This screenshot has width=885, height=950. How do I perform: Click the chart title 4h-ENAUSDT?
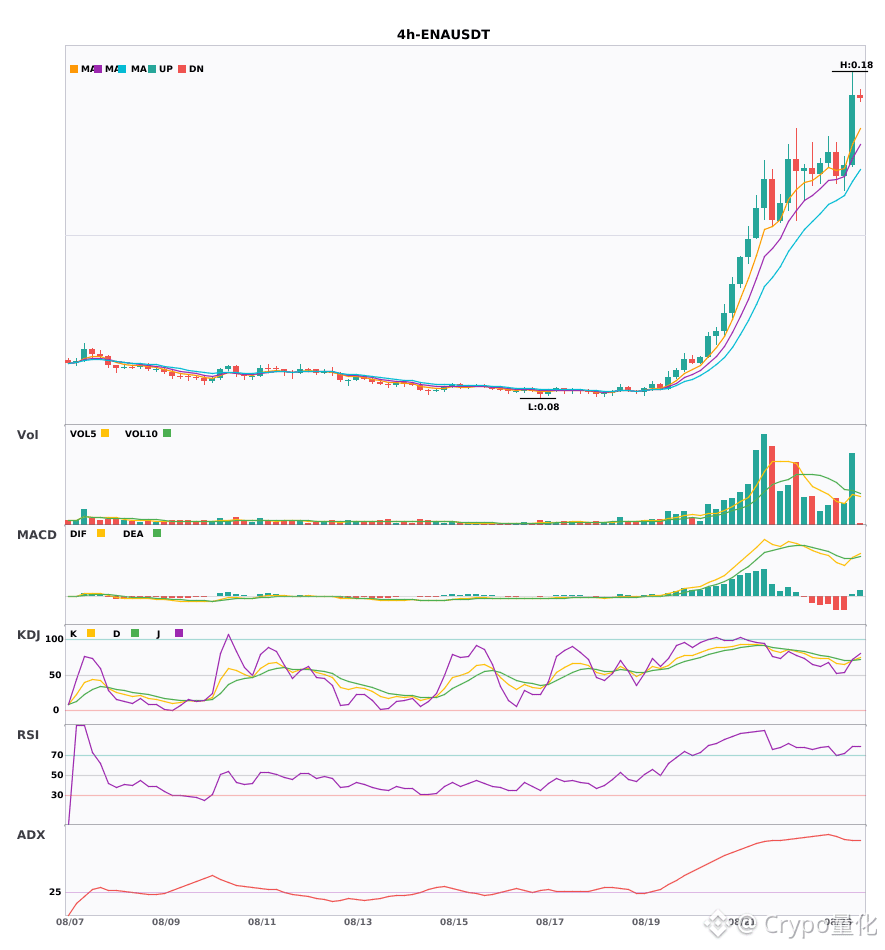pyautogui.click(x=443, y=35)
